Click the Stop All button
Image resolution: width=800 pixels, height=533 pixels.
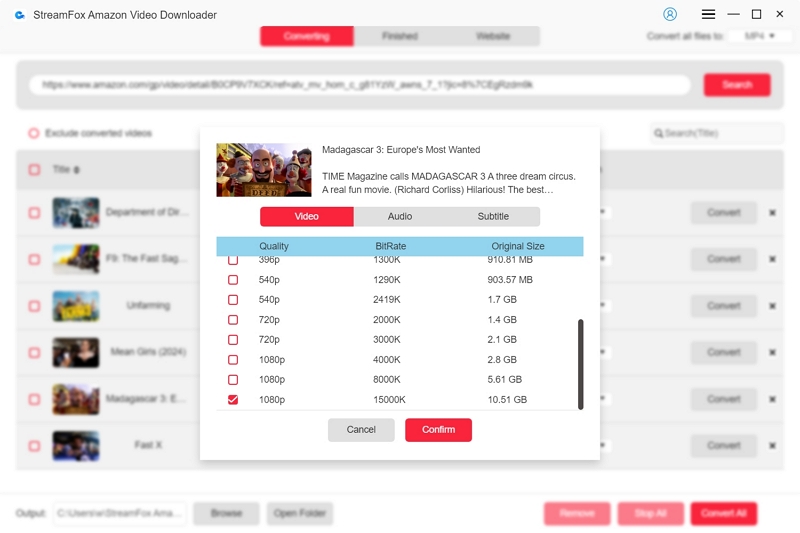point(651,513)
